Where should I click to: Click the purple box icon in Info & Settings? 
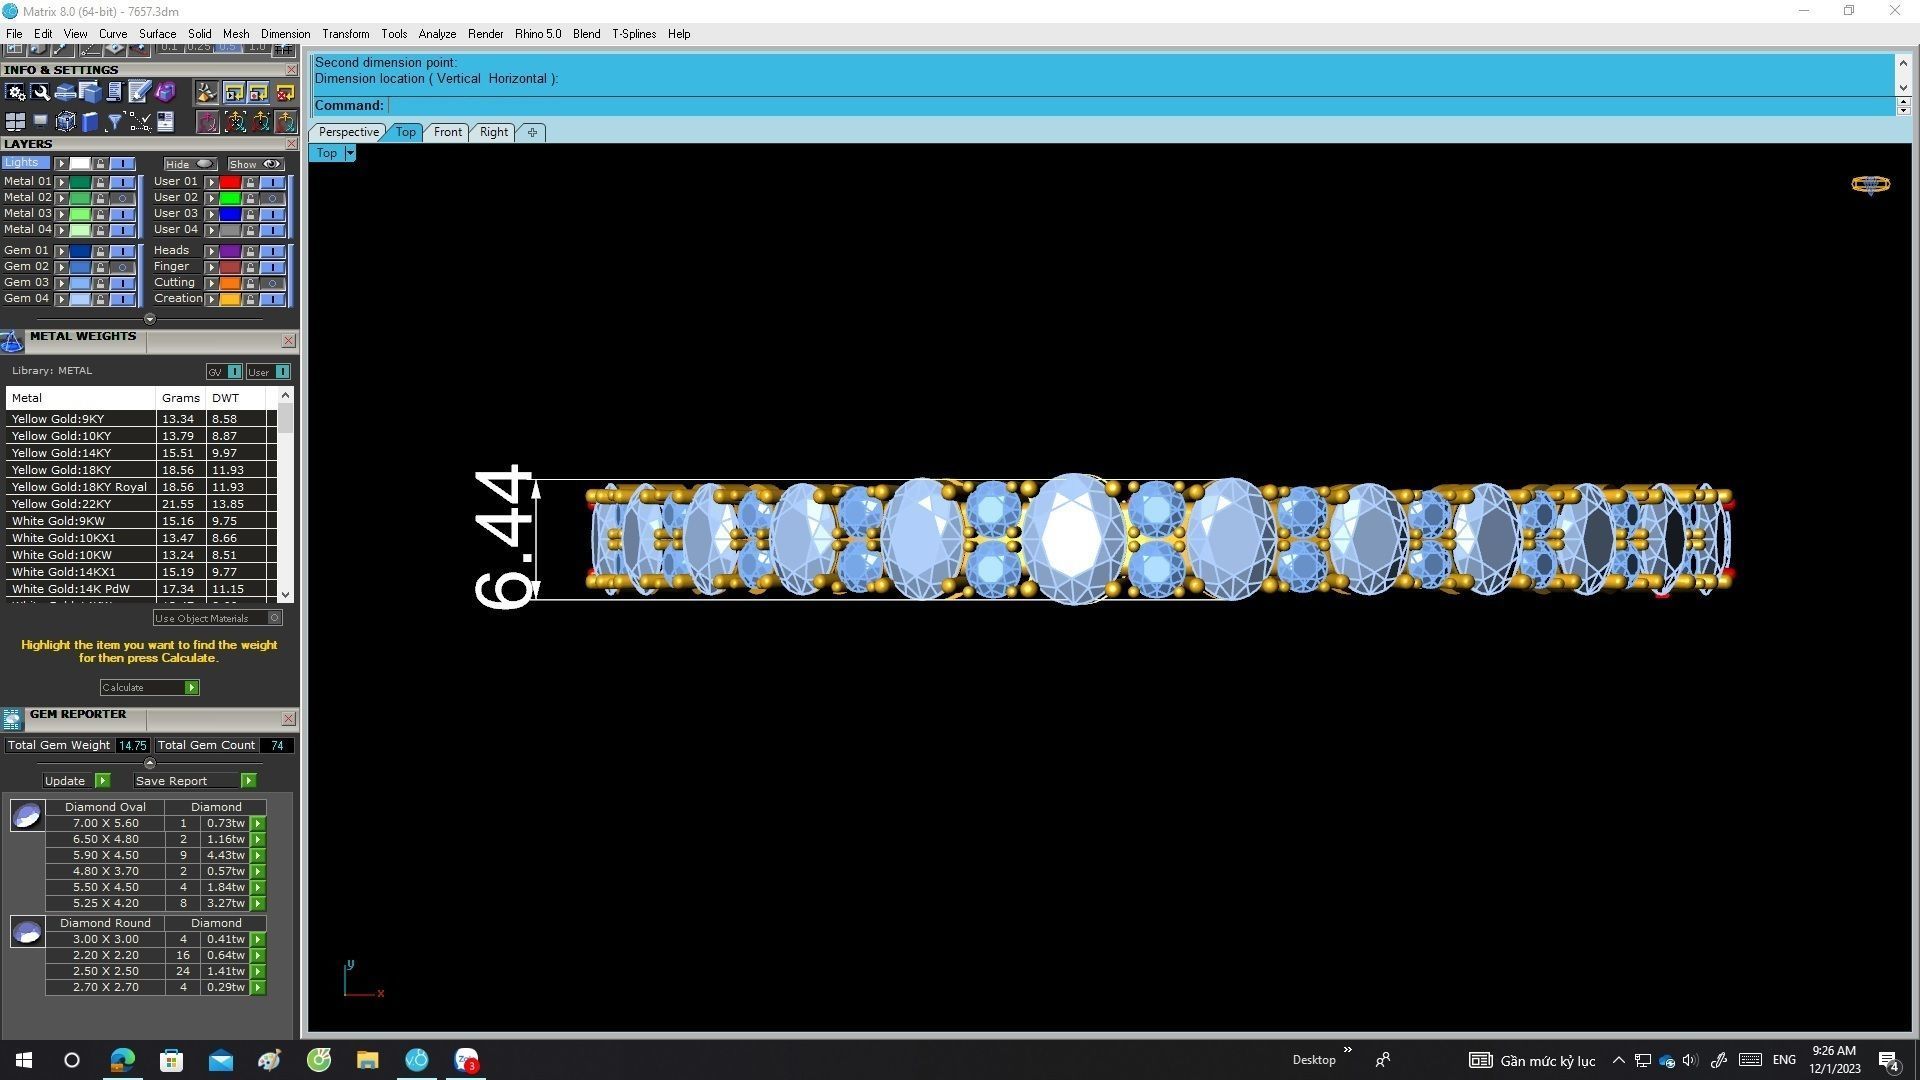[x=165, y=93]
